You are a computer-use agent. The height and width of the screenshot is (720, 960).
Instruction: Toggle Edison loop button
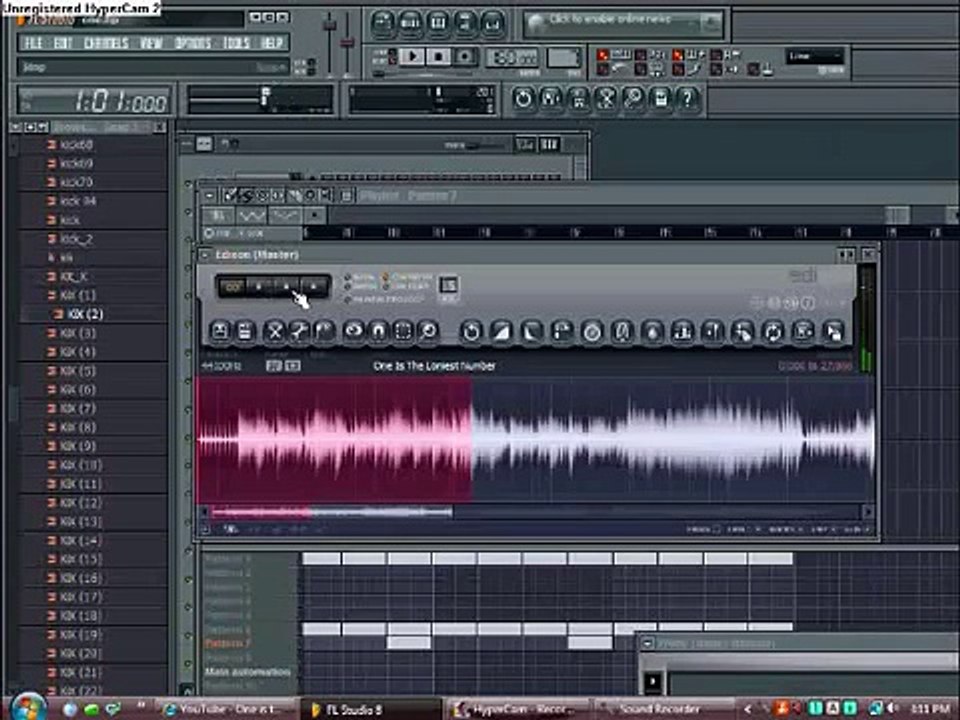point(232,287)
